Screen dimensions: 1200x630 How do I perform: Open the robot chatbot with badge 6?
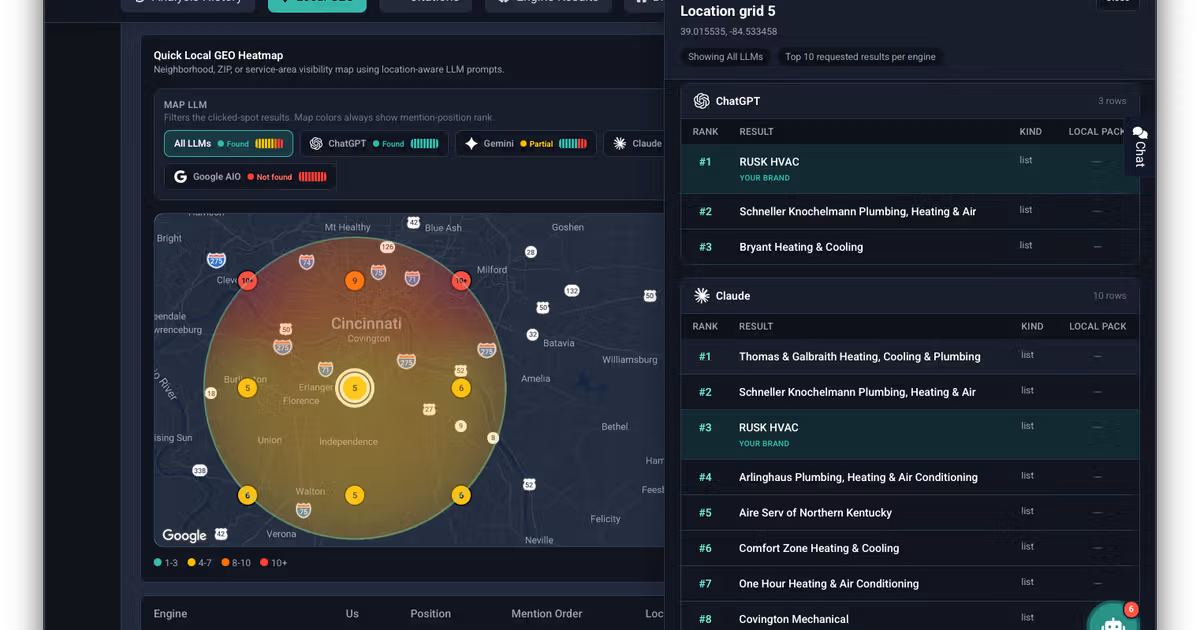coord(1113,622)
